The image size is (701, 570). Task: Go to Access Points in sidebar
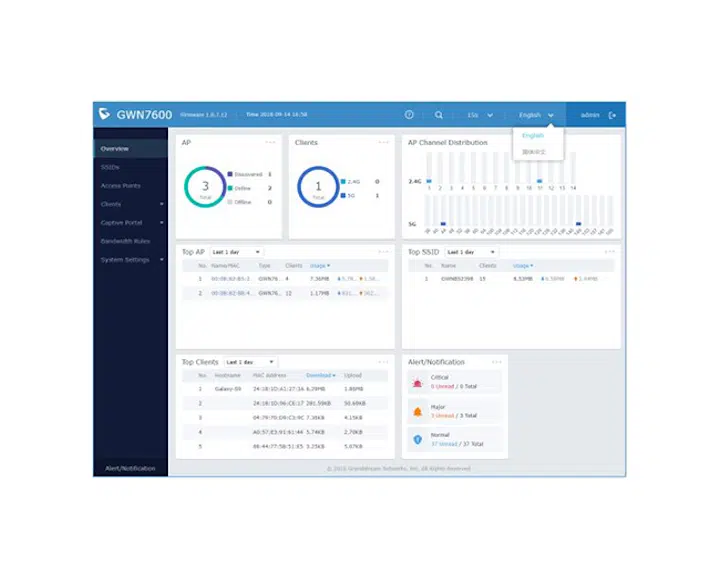[121, 186]
